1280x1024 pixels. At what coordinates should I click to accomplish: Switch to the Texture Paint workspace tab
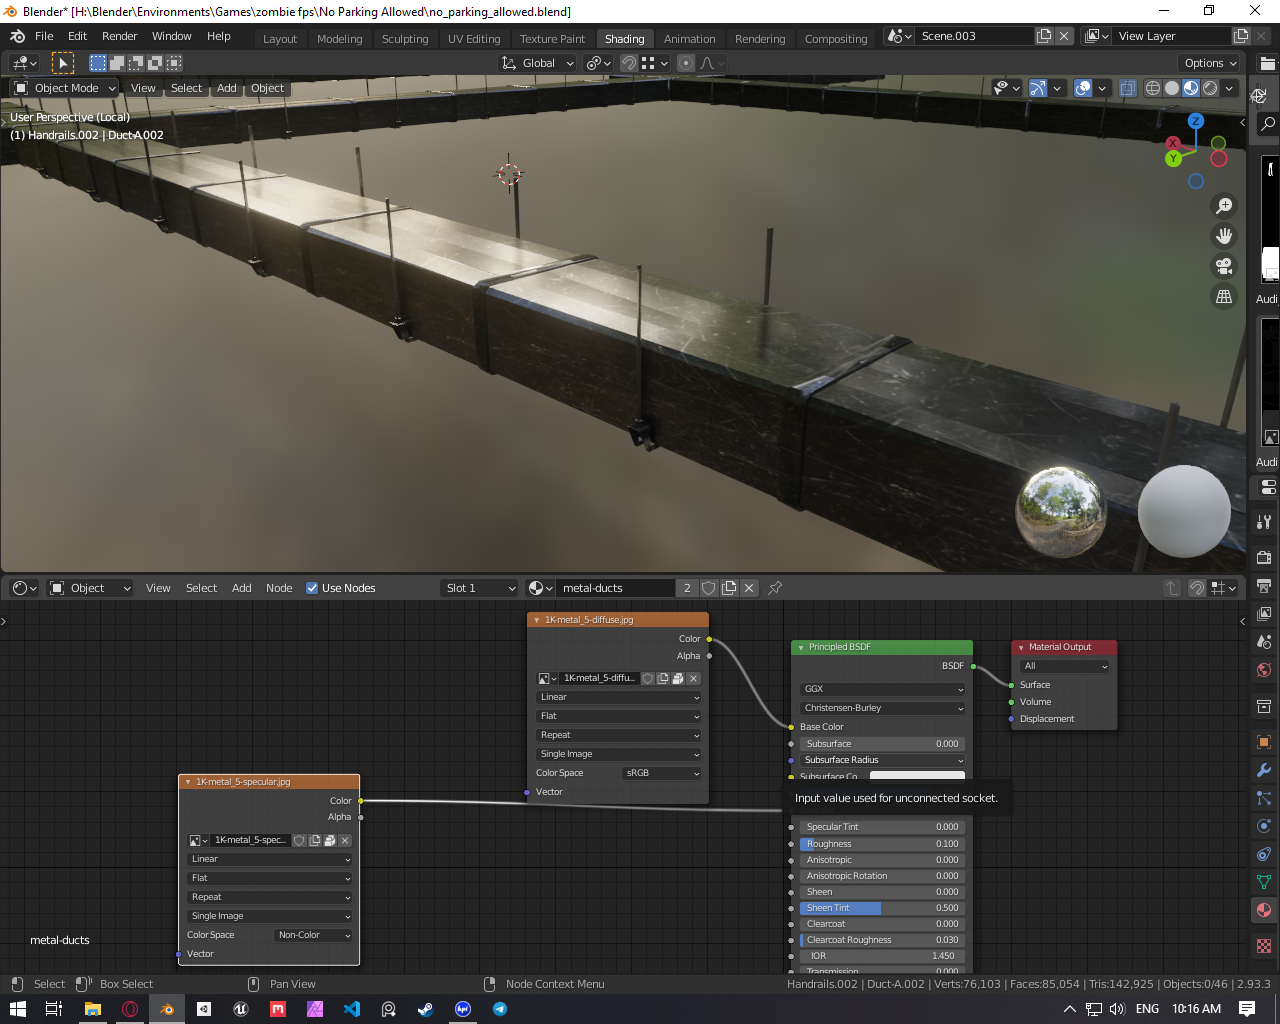point(552,39)
